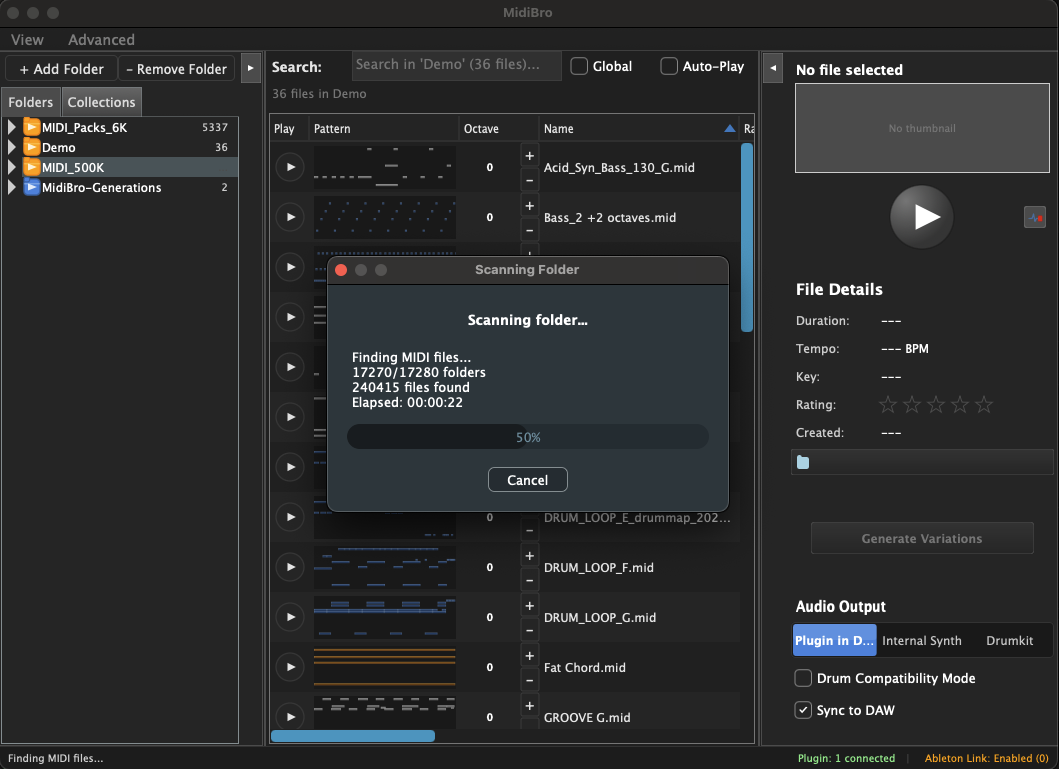Viewport: 1059px width, 769px height.
Task: Click the MidiBro-Generations blue folder icon
Action: 32,187
